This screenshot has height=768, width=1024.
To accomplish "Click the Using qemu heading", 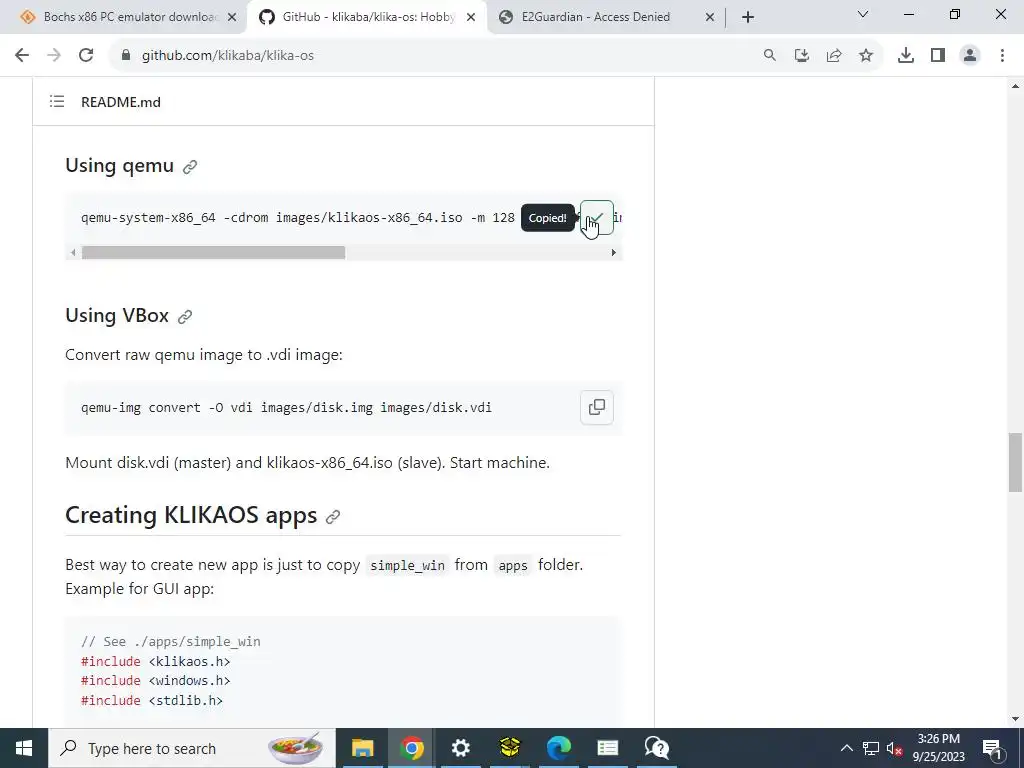I will tap(120, 166).
